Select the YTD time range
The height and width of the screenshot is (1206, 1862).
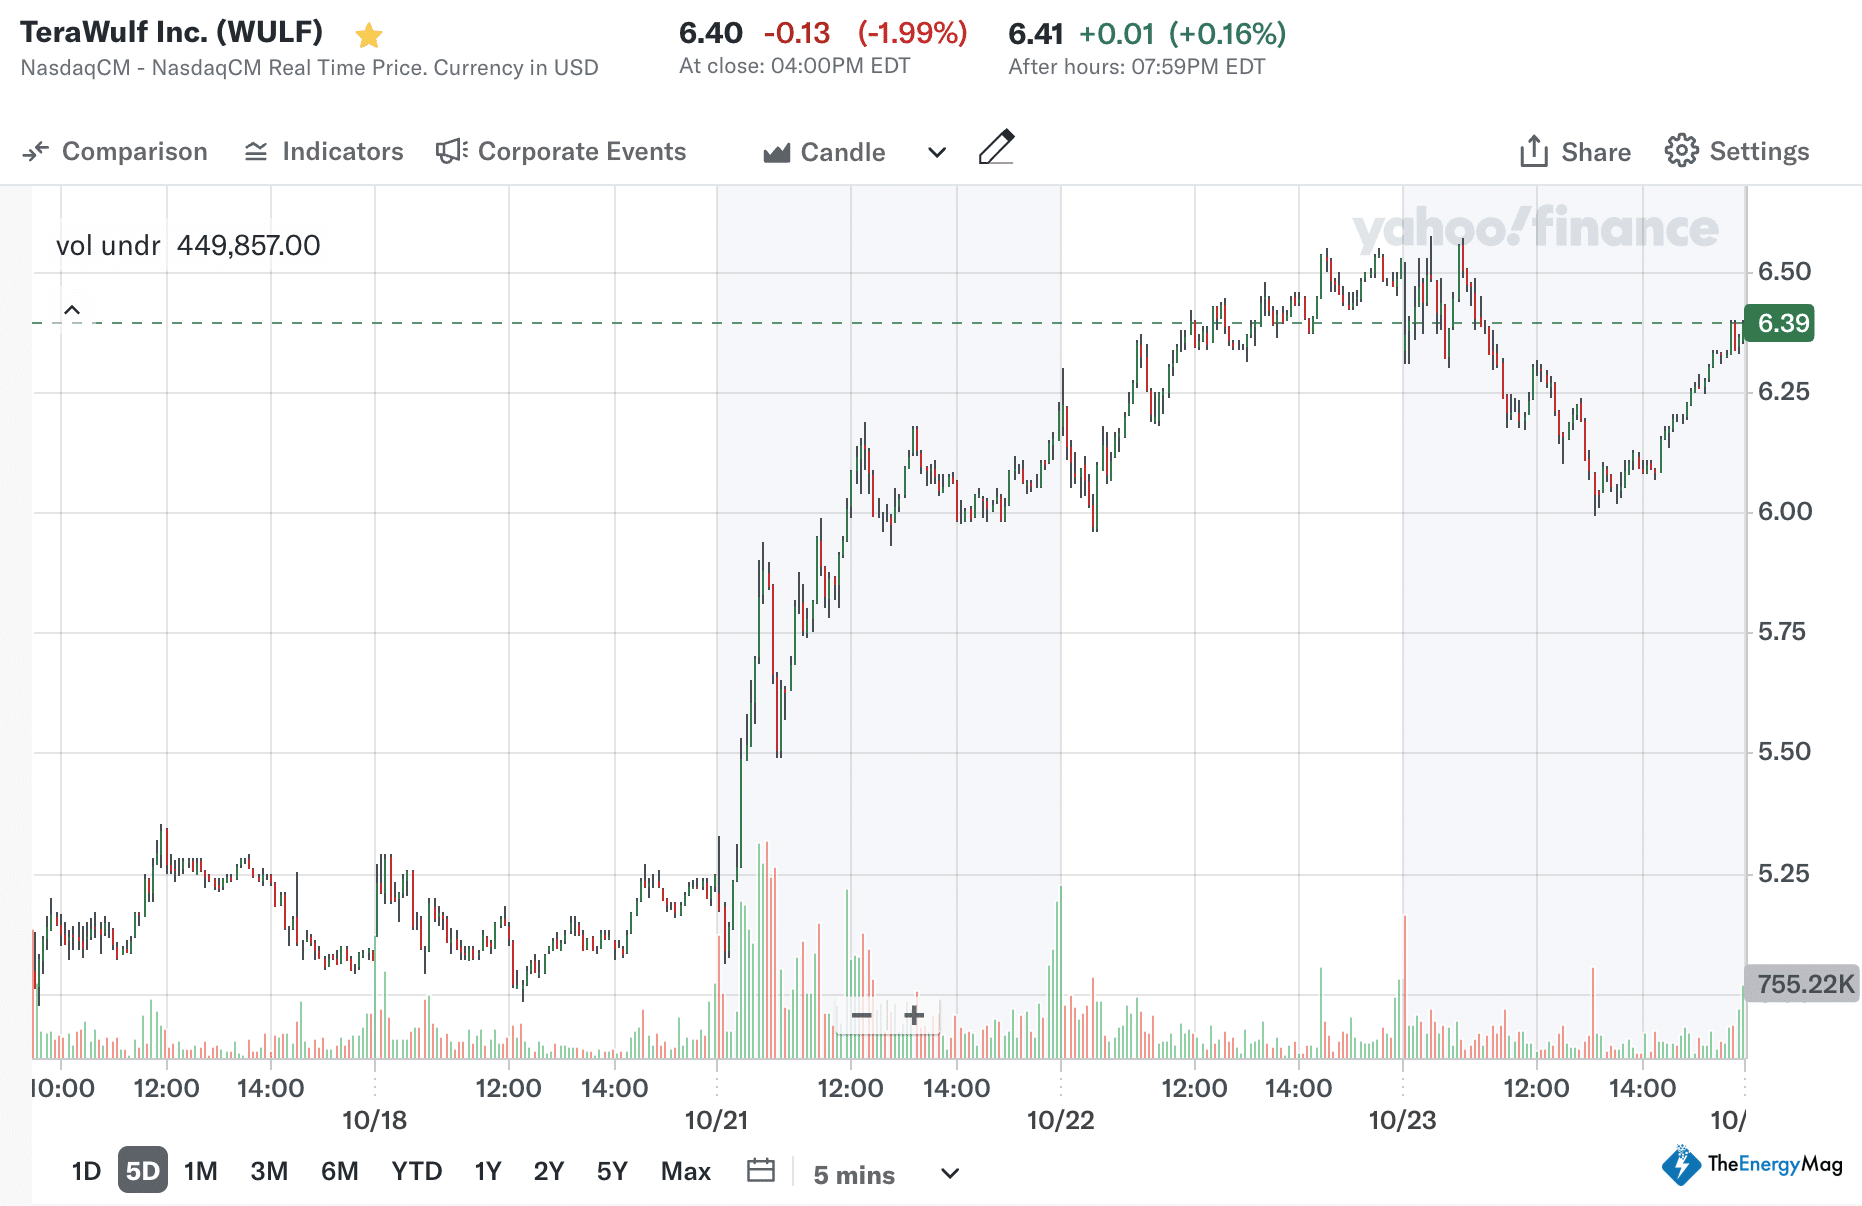[416, 1170]
